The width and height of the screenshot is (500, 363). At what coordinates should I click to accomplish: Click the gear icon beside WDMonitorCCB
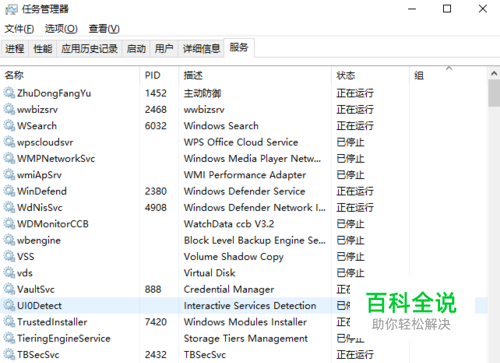pos(9,223)
